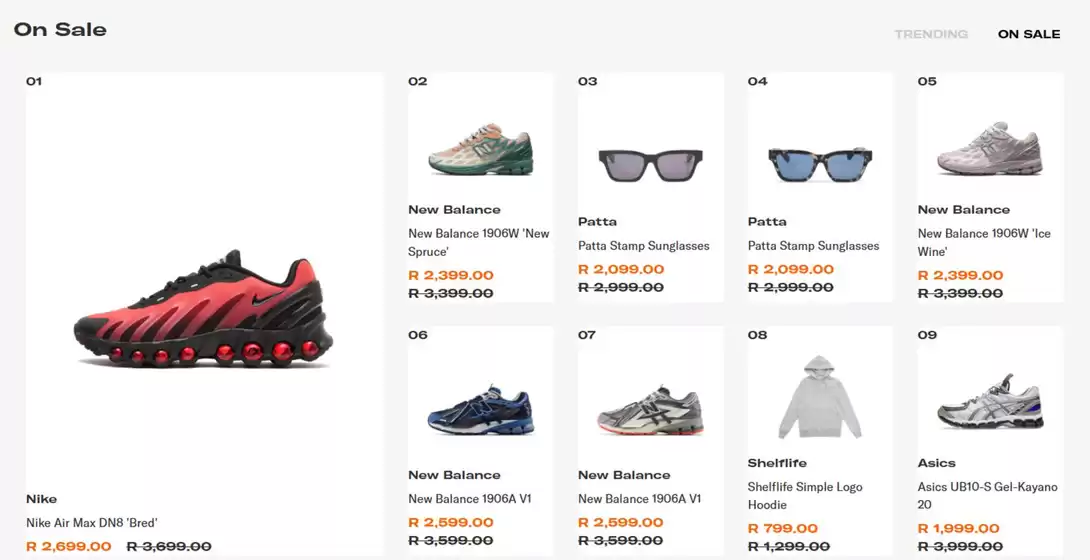The height and width of the screenshot is (560, 1090).
Task: Click the New Balance 1906W 'Ice Wine' shoe image
Action: (990, 149)
